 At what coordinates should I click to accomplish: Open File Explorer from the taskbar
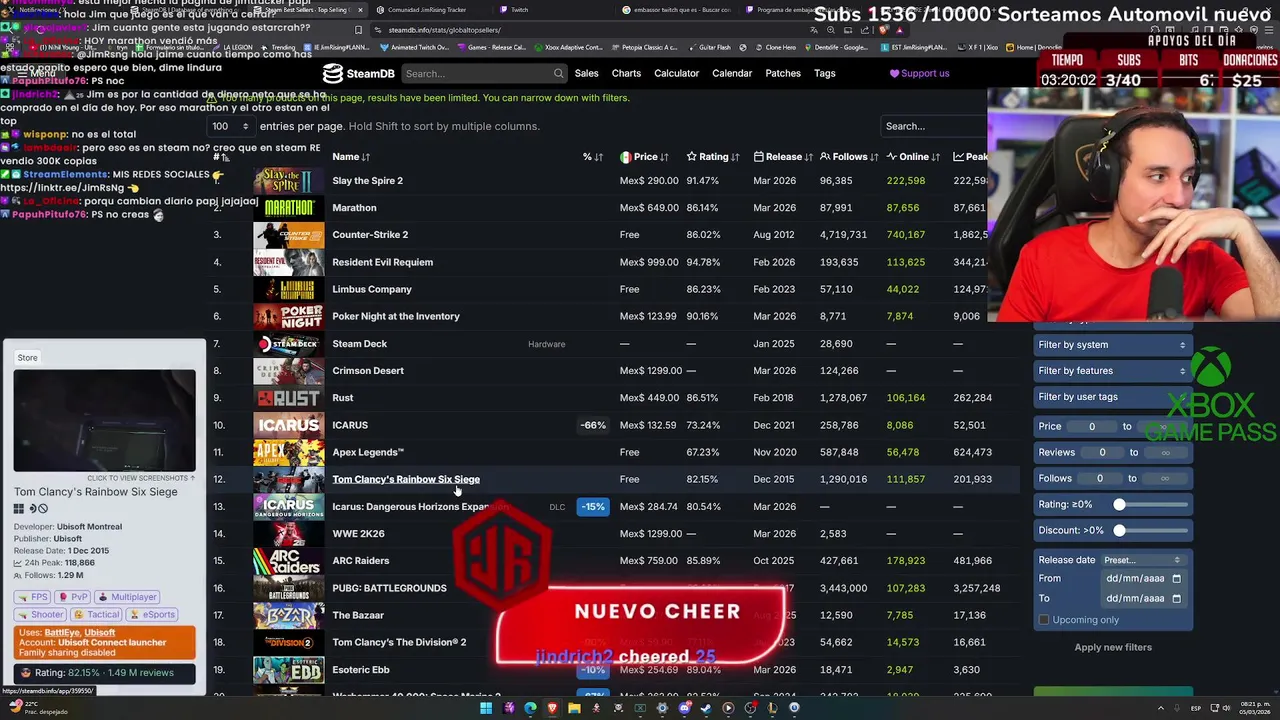click(x=574, y=708)
